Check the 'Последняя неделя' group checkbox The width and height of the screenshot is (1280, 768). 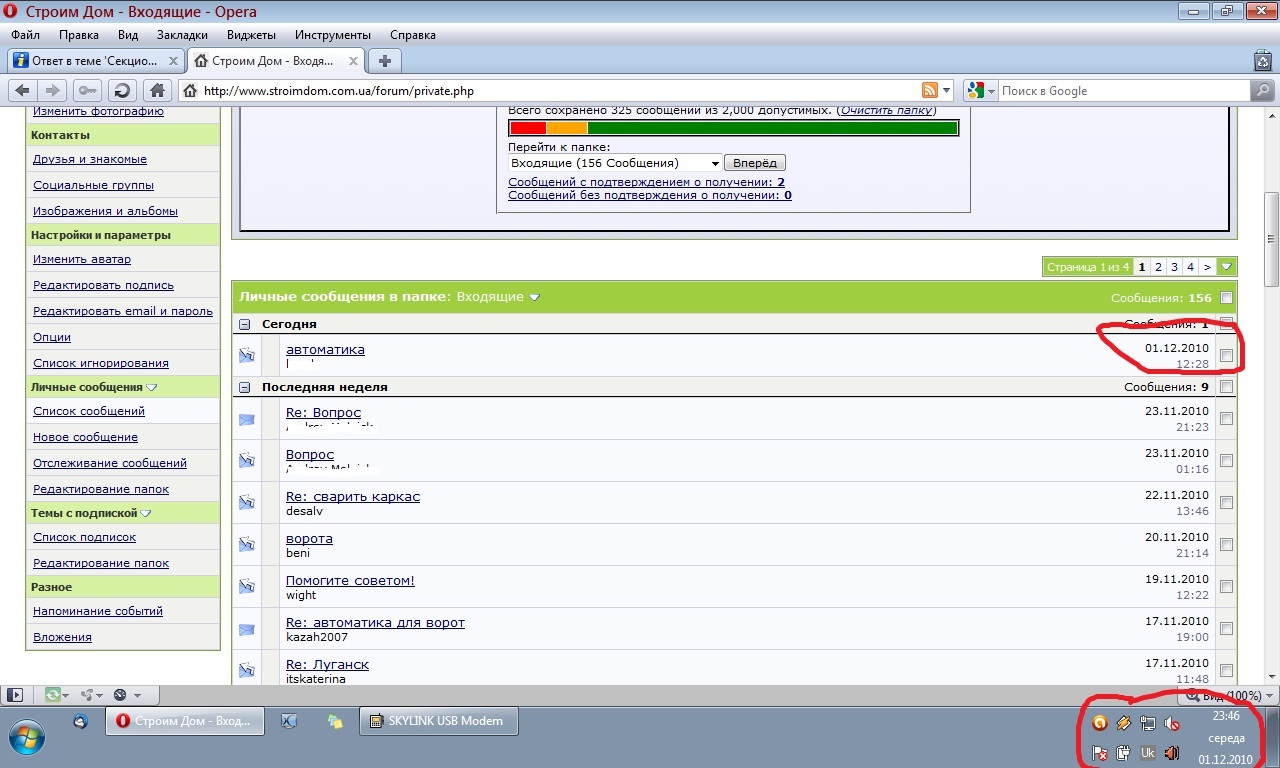click(x=1227, y=387)
